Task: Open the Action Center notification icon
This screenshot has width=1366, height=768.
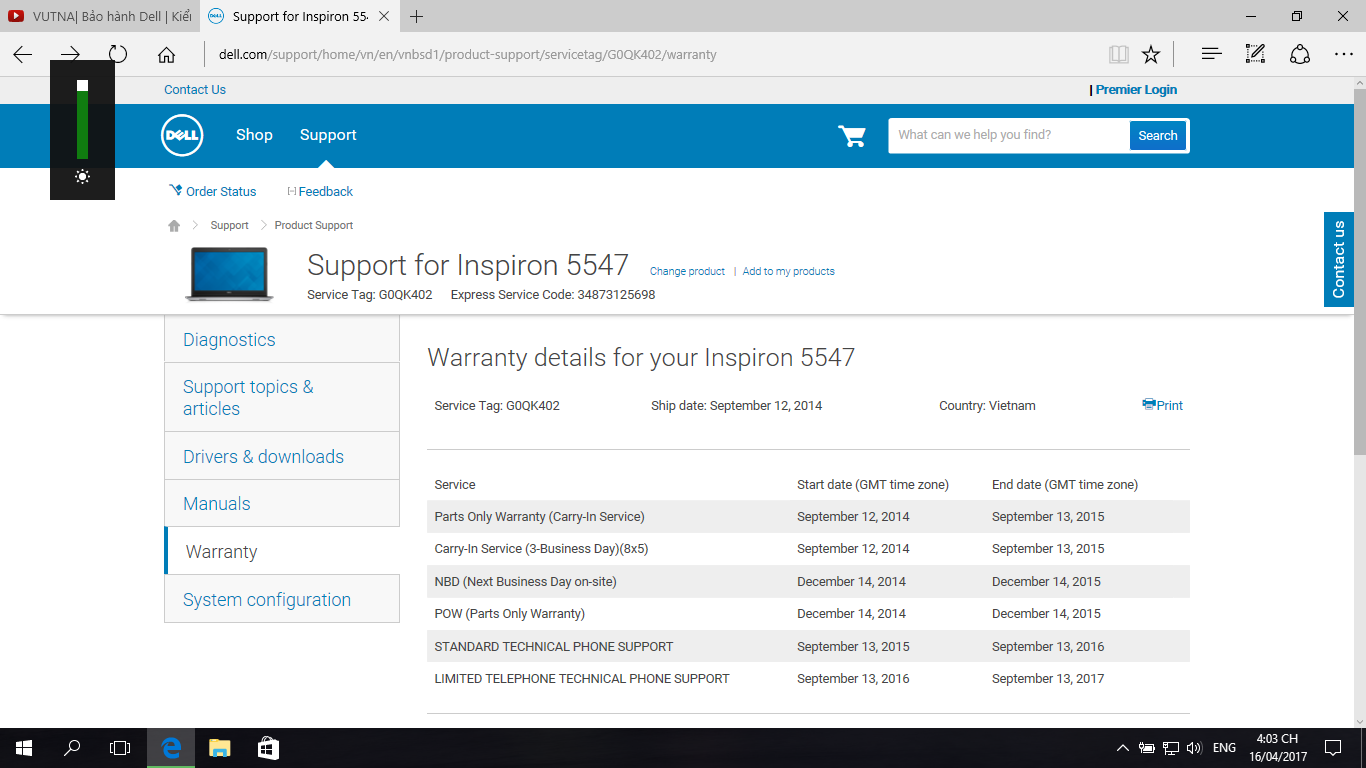Action: coord(1332,748)
